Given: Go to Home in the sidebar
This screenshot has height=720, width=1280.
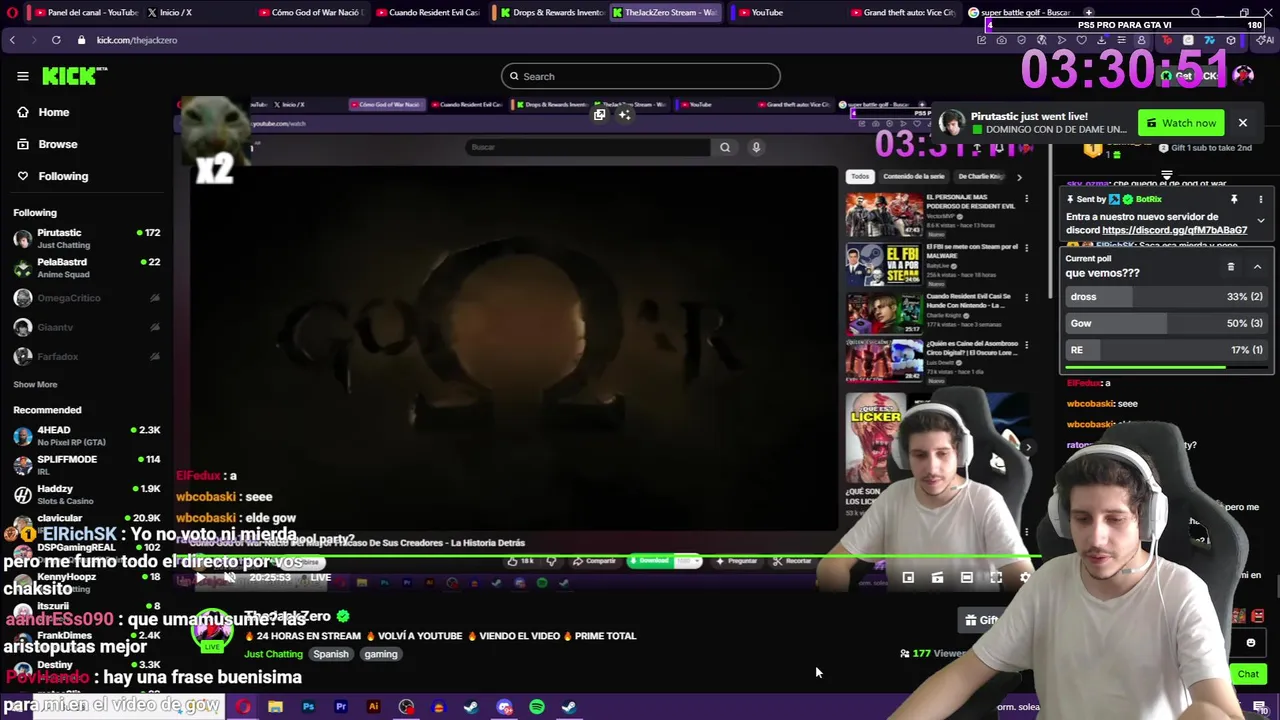Looking at the screenshot, I should tap(54, 112).
